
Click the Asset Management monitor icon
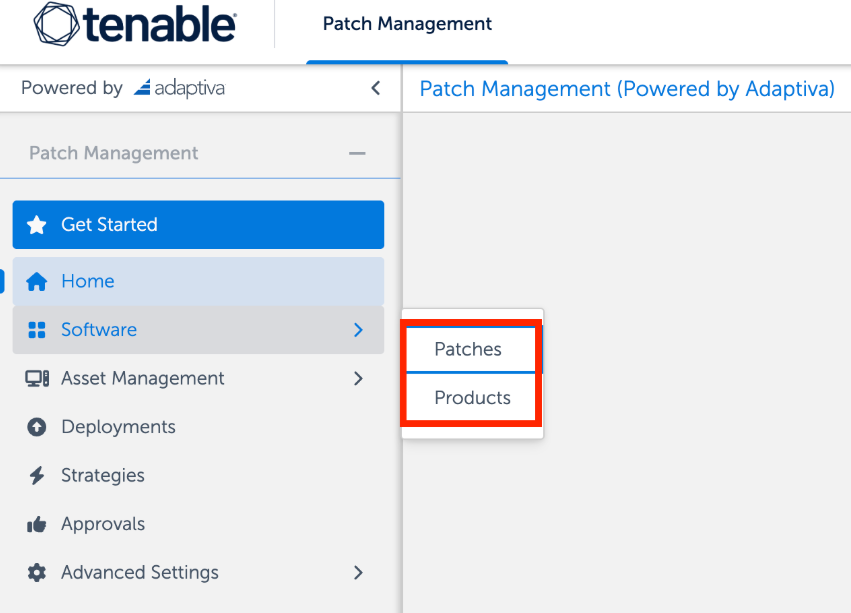[x=37, y=379]
